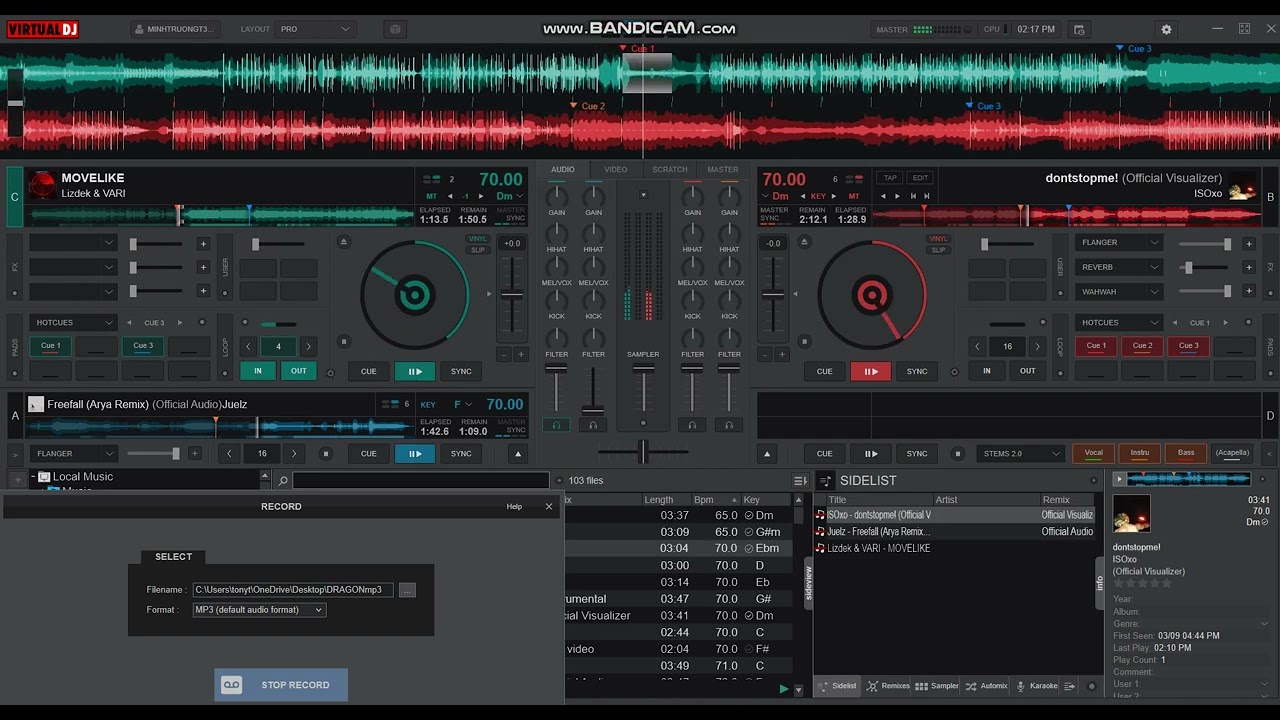Click the Filename input field

293,590
